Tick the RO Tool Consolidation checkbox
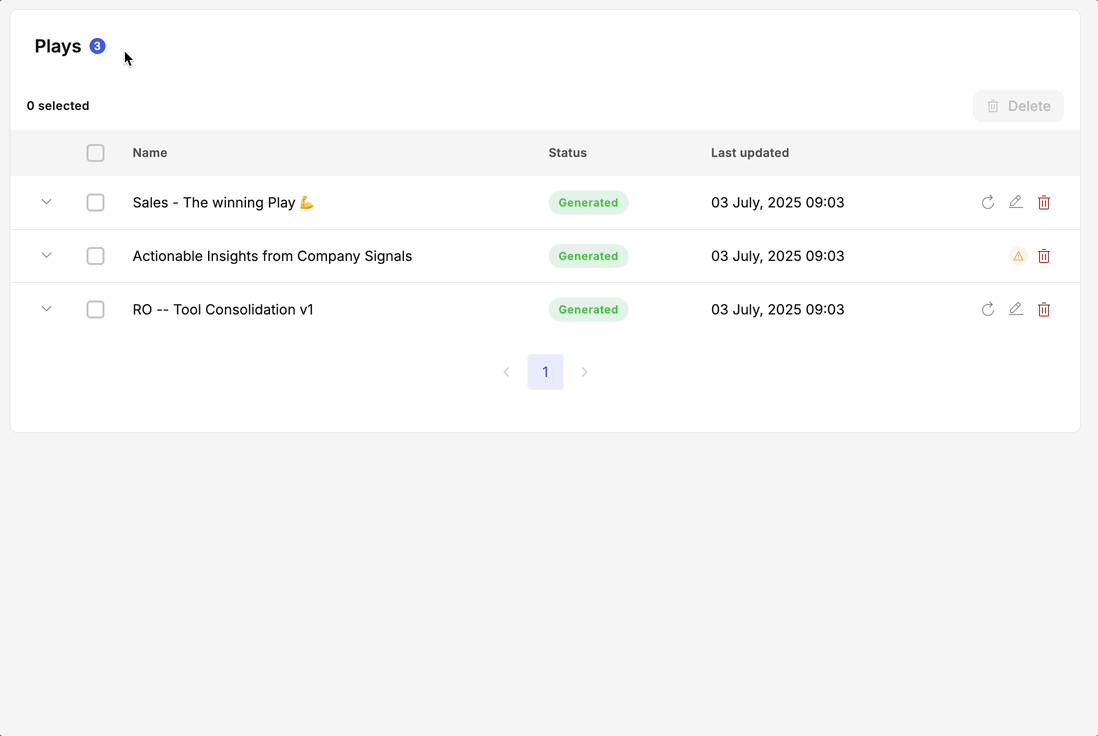Viewport: 1098px width, 736px height. (x=95, y=310)
